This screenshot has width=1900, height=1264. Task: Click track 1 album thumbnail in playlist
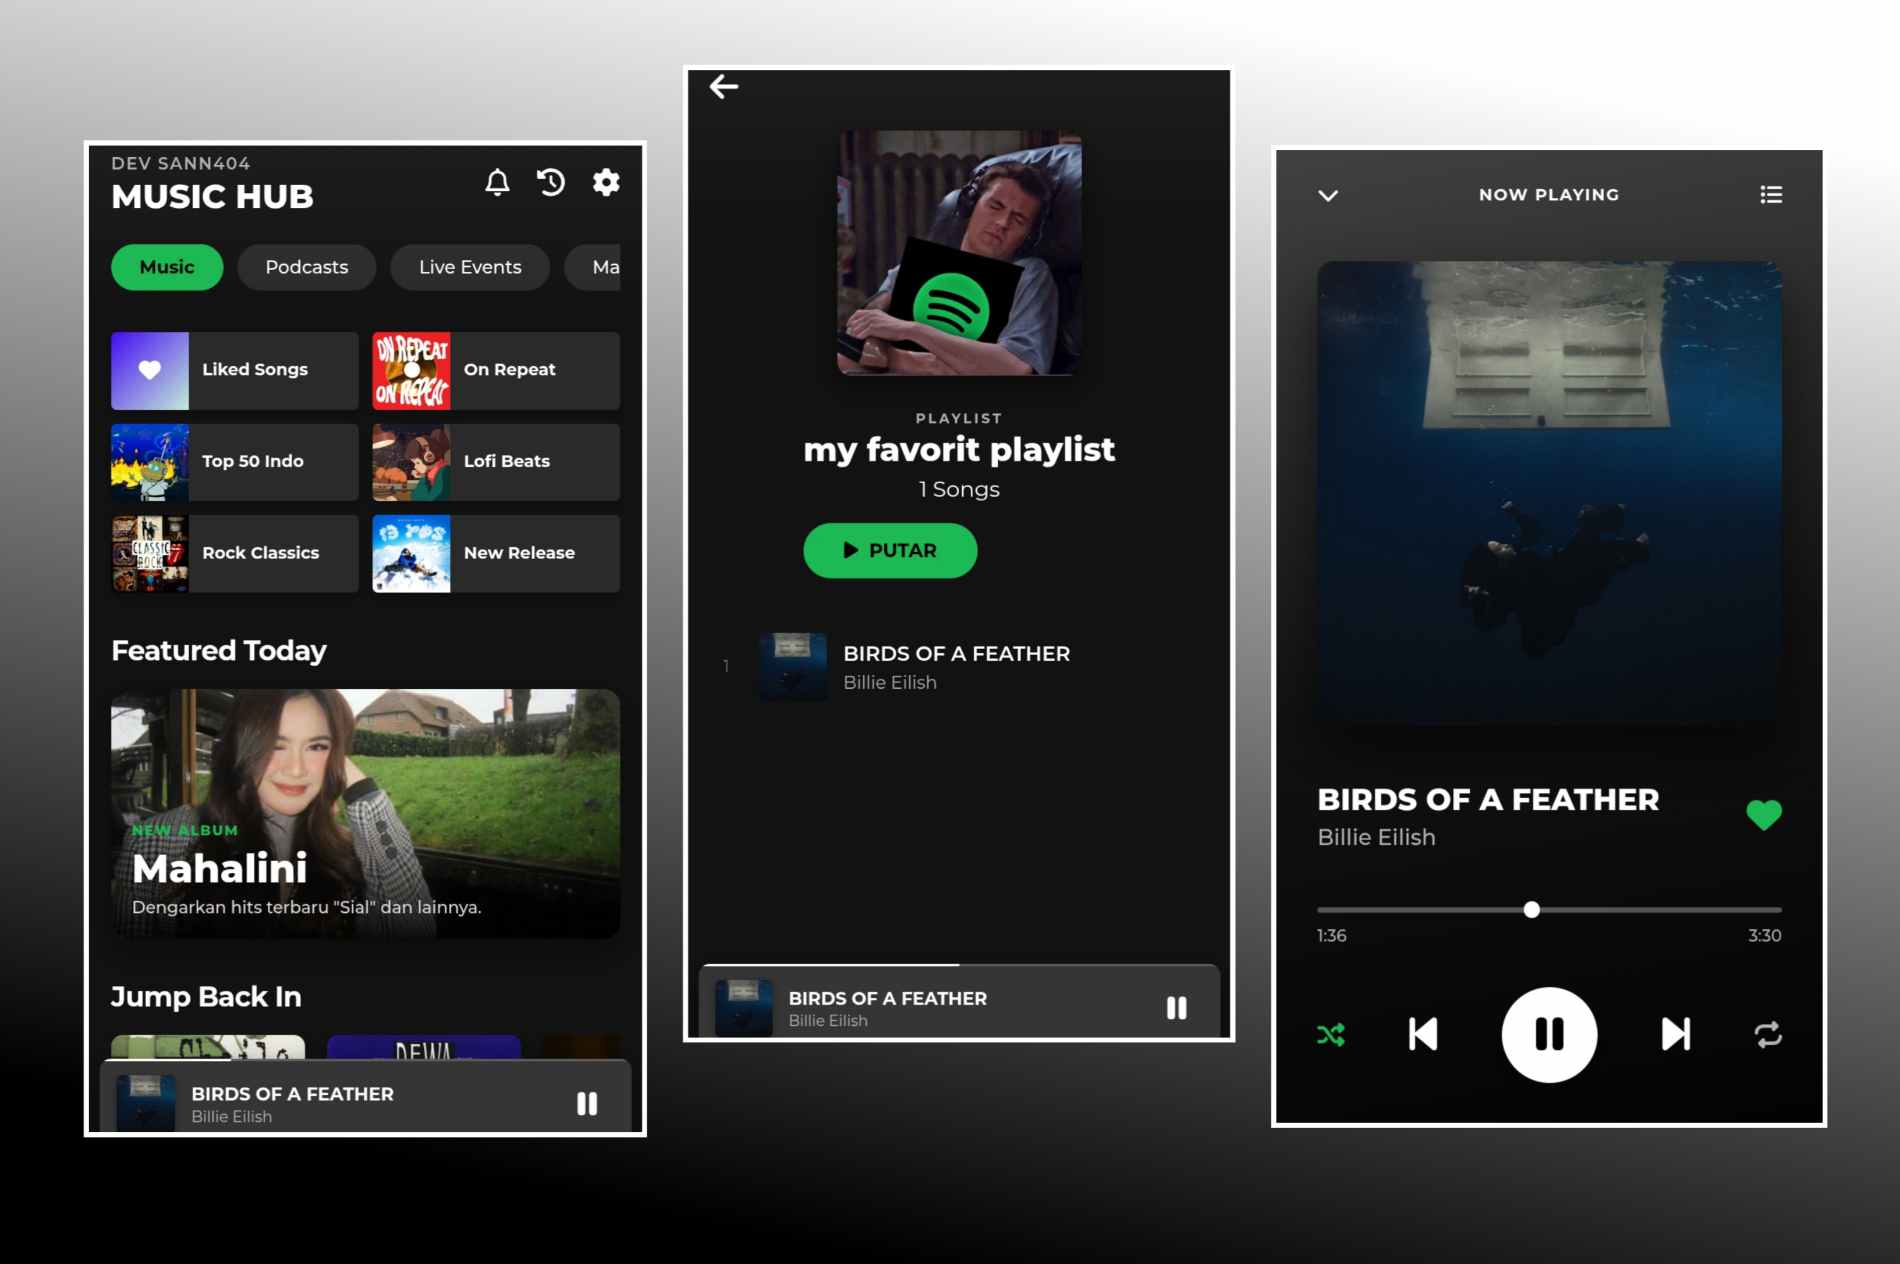[x=793, y=666]
